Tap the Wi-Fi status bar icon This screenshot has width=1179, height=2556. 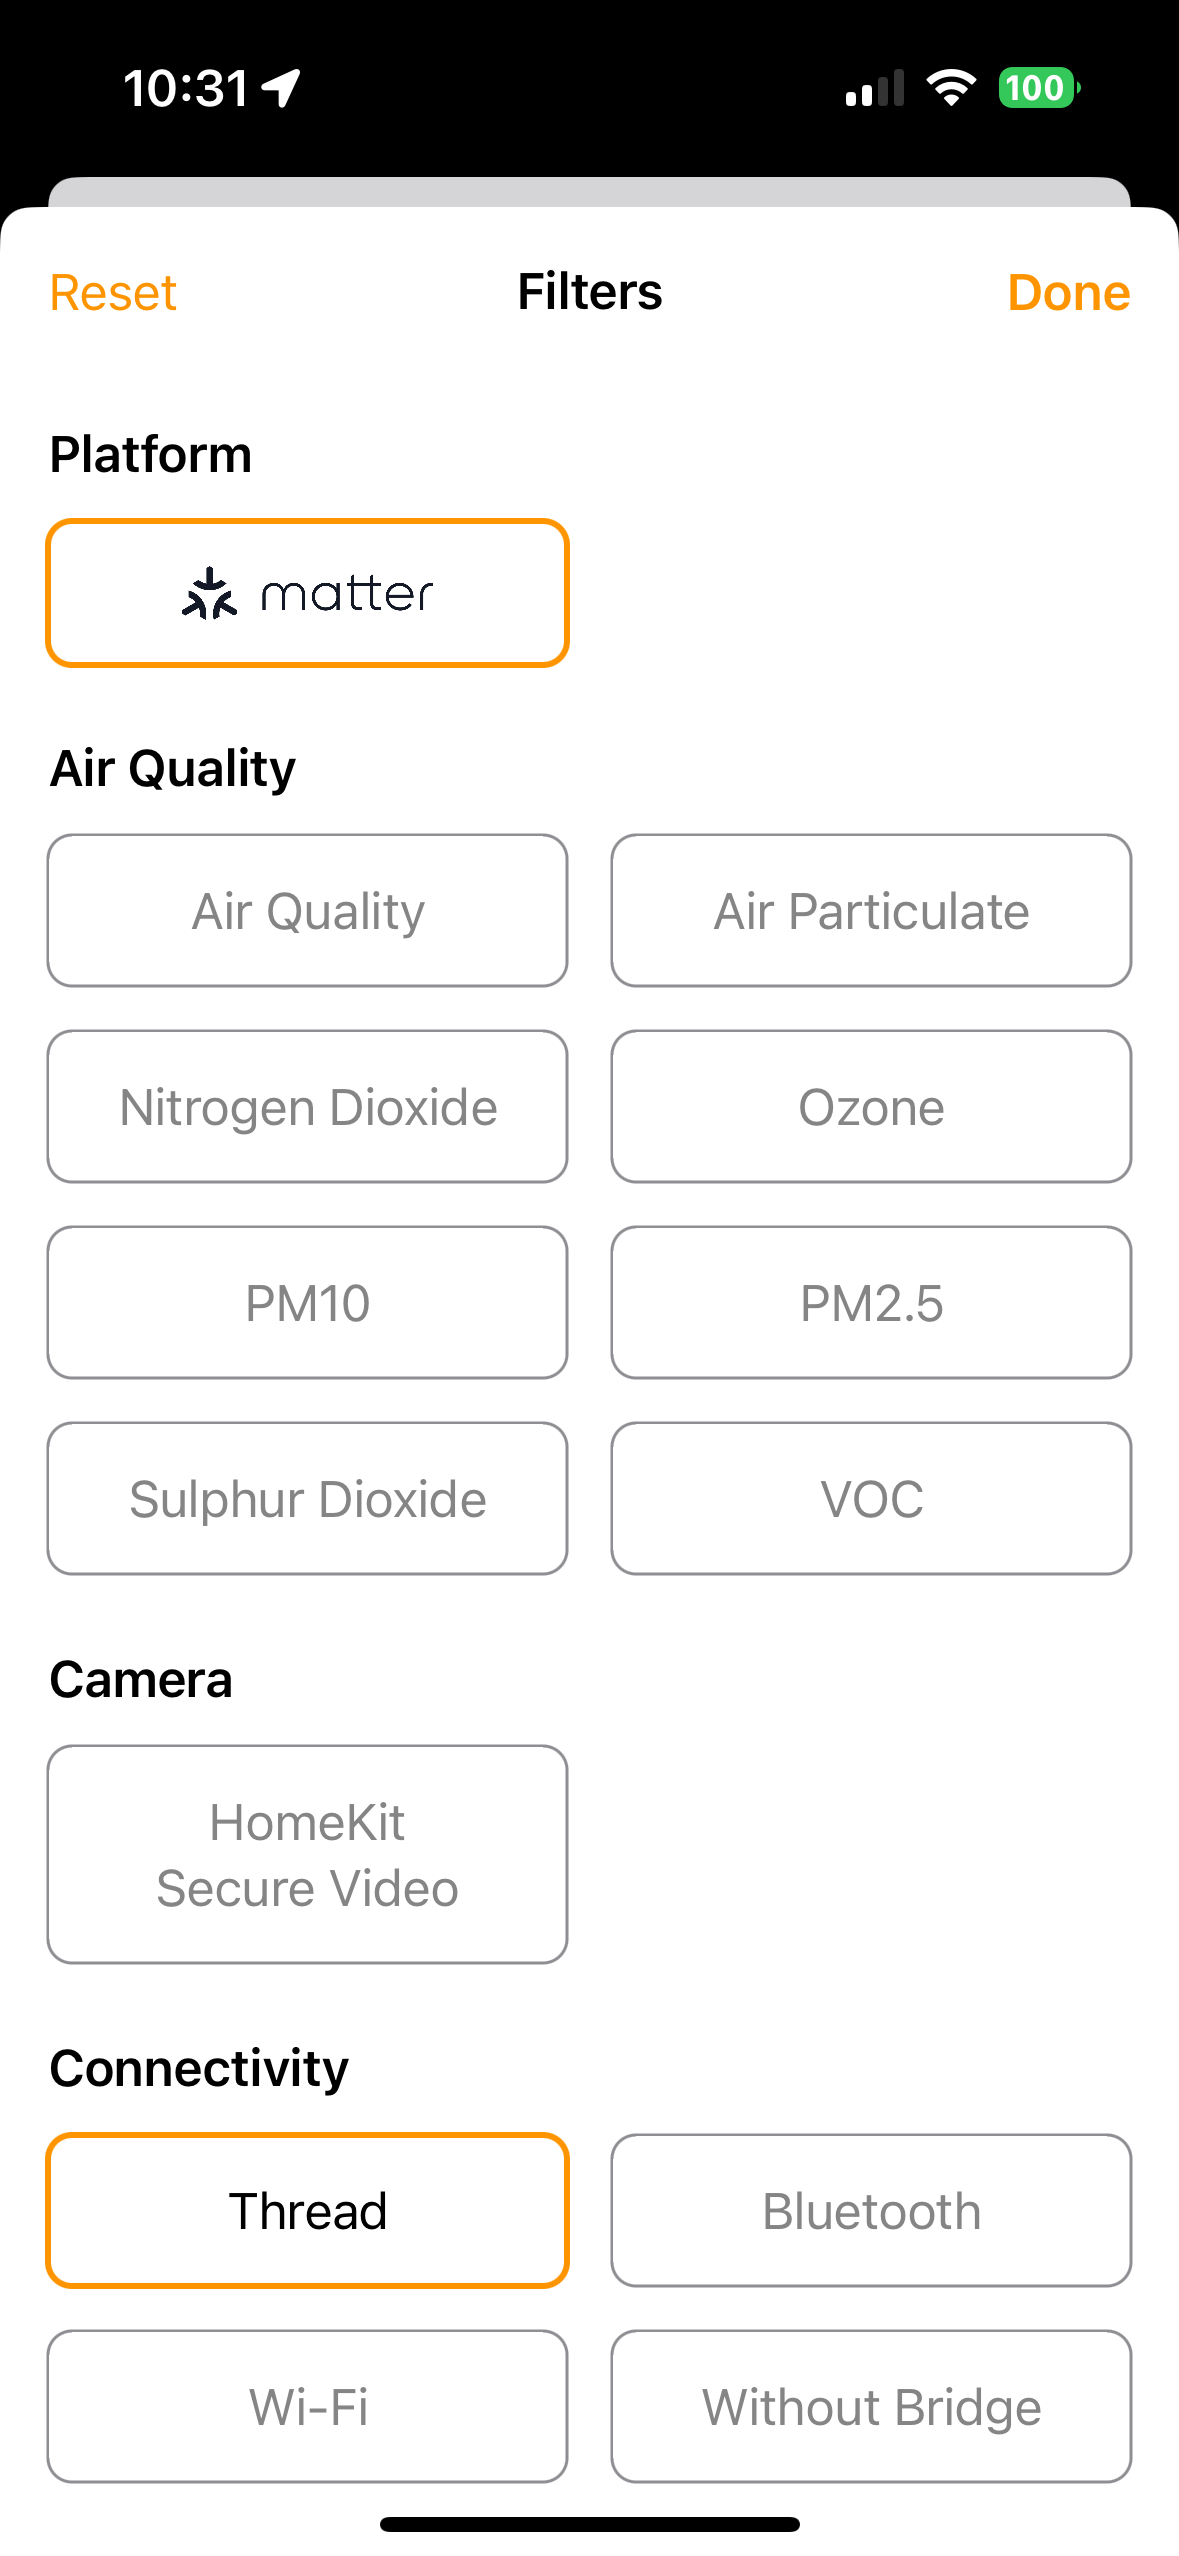tap(950, 88)
